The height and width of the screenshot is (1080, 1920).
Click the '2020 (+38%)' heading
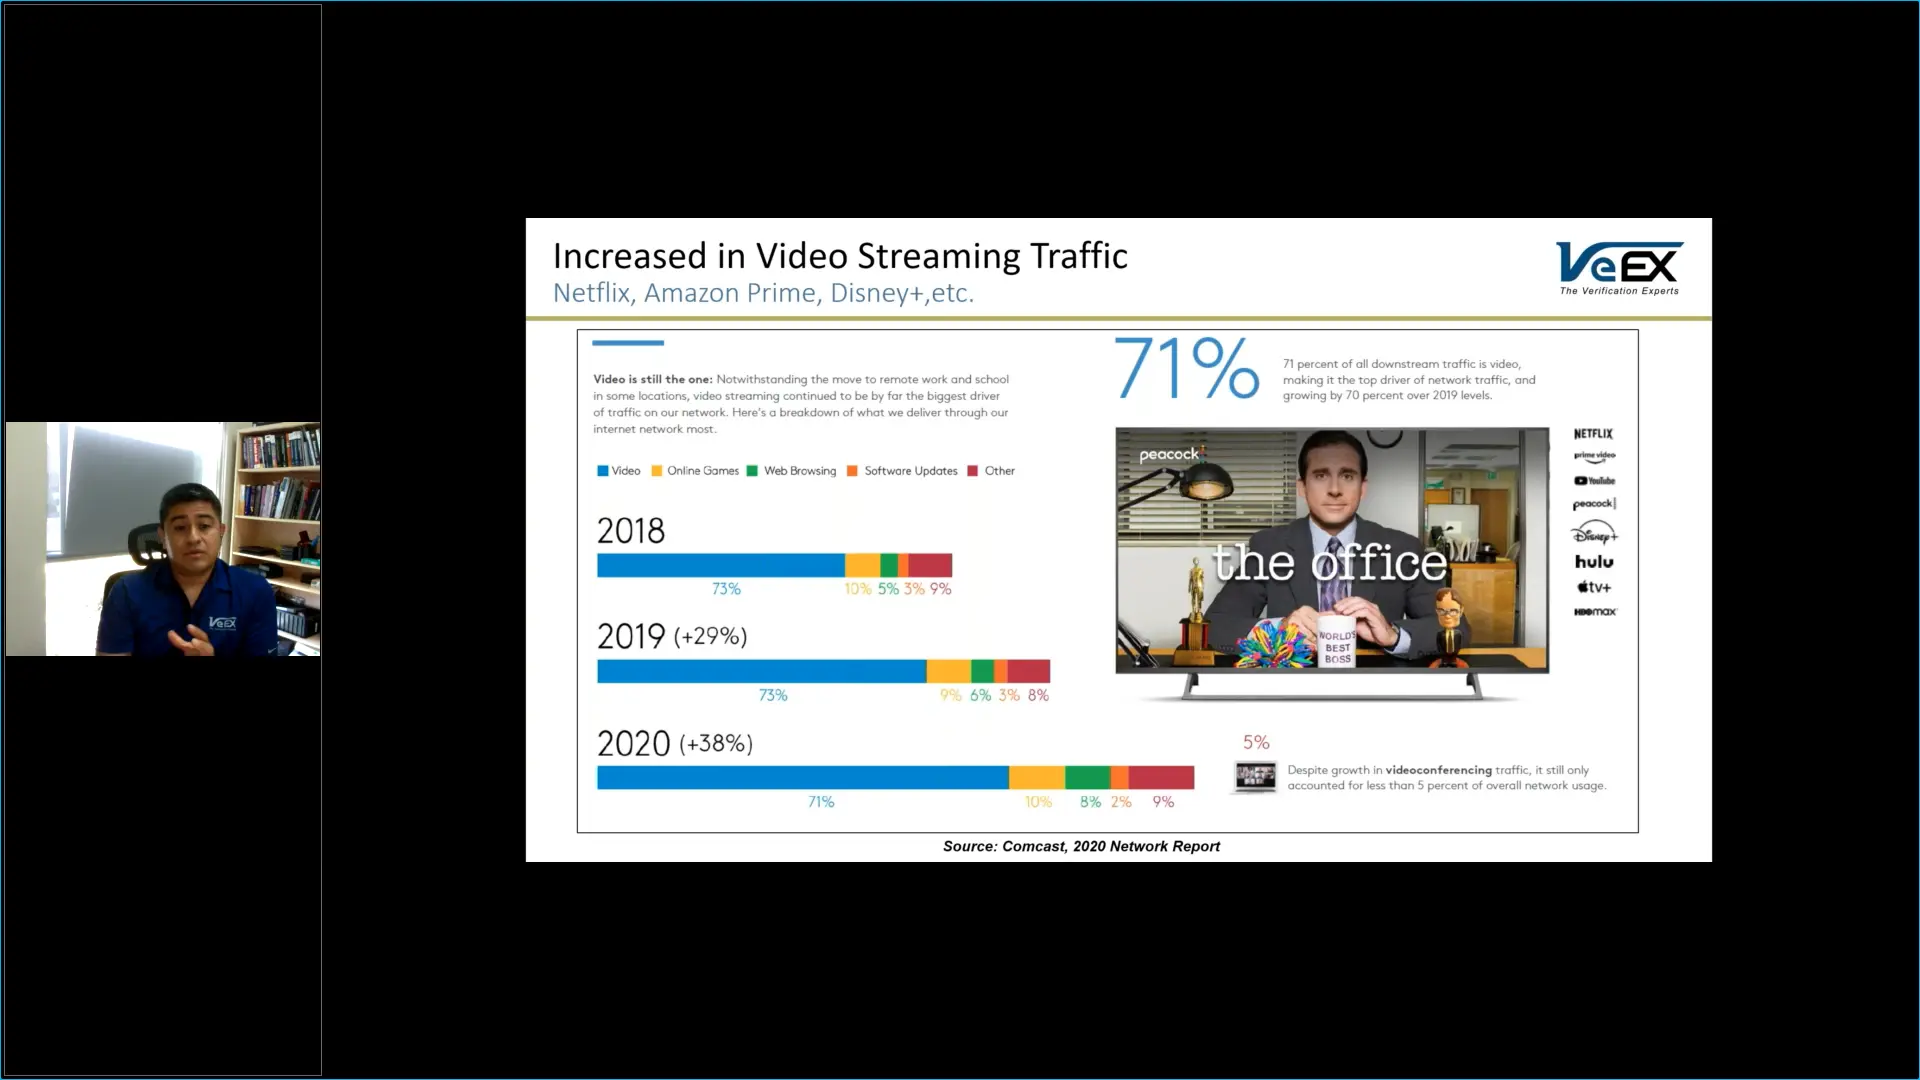point(675,743)
